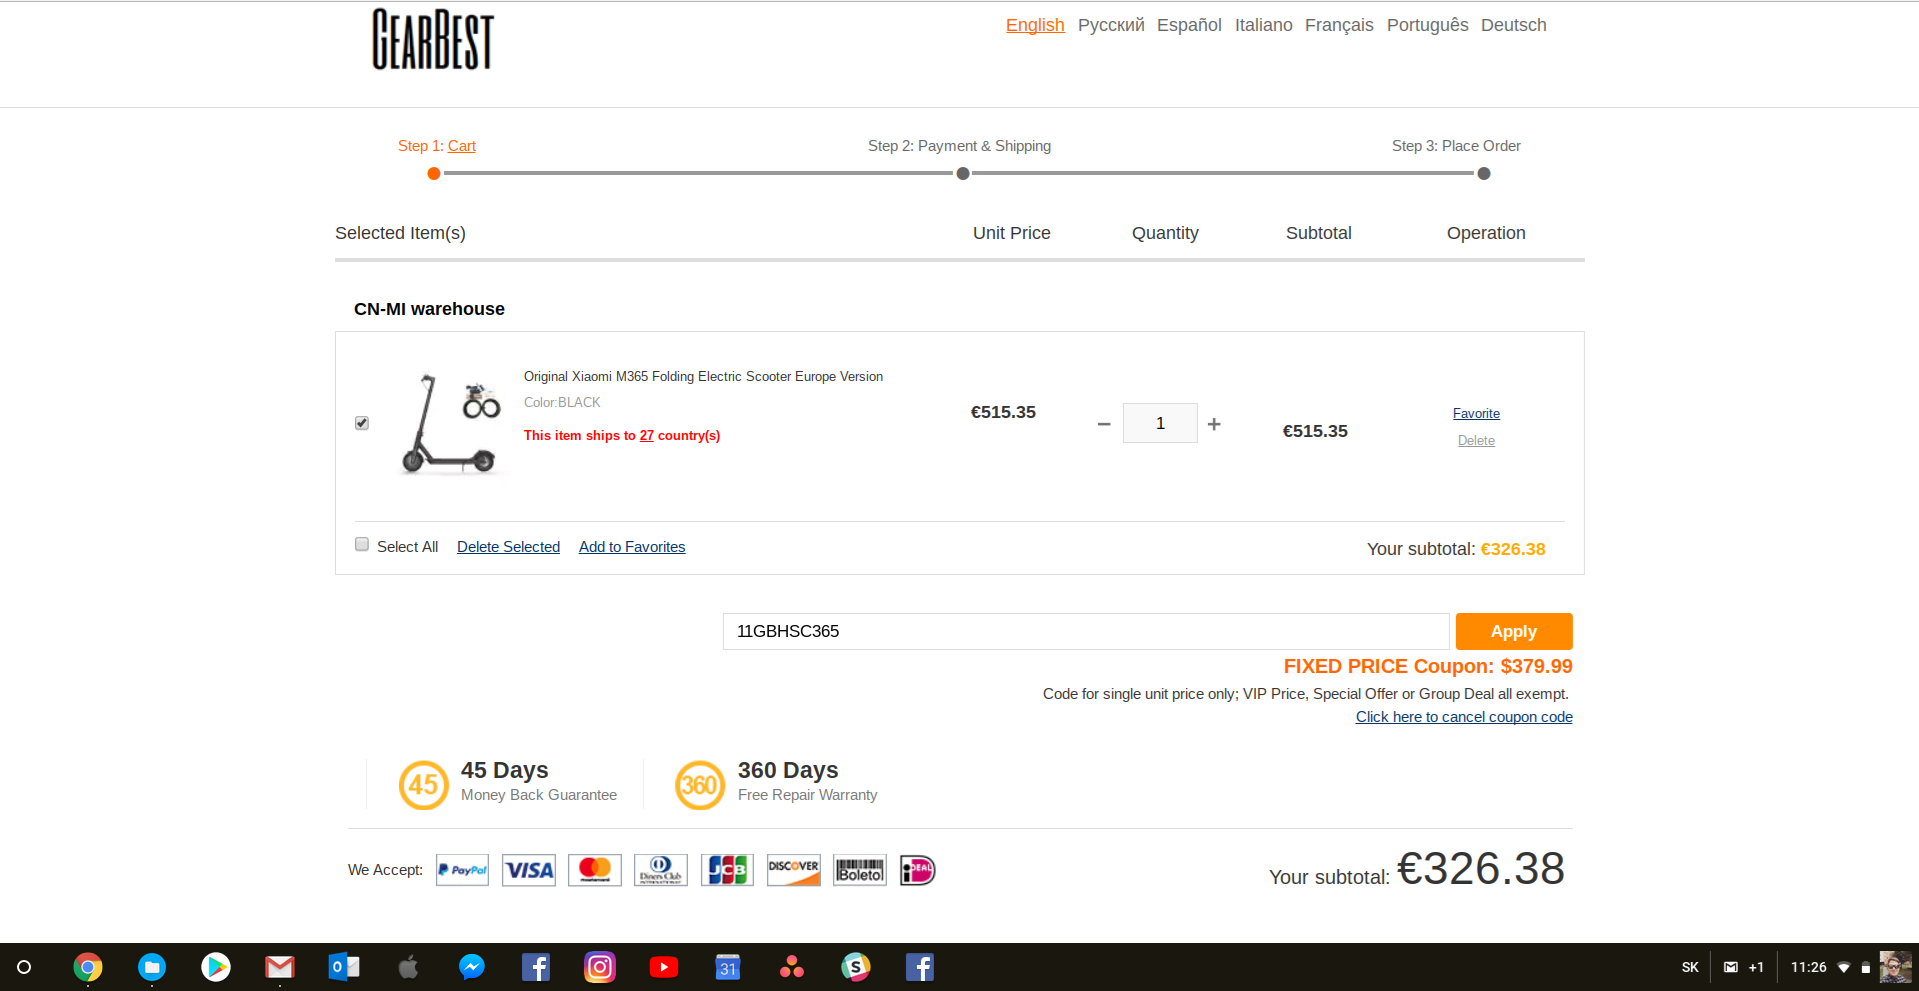Apply the coupon code
Image resolution: width=1919 pixels, height=991 pixels.
pyautogui.click(x=1514, y=631)
